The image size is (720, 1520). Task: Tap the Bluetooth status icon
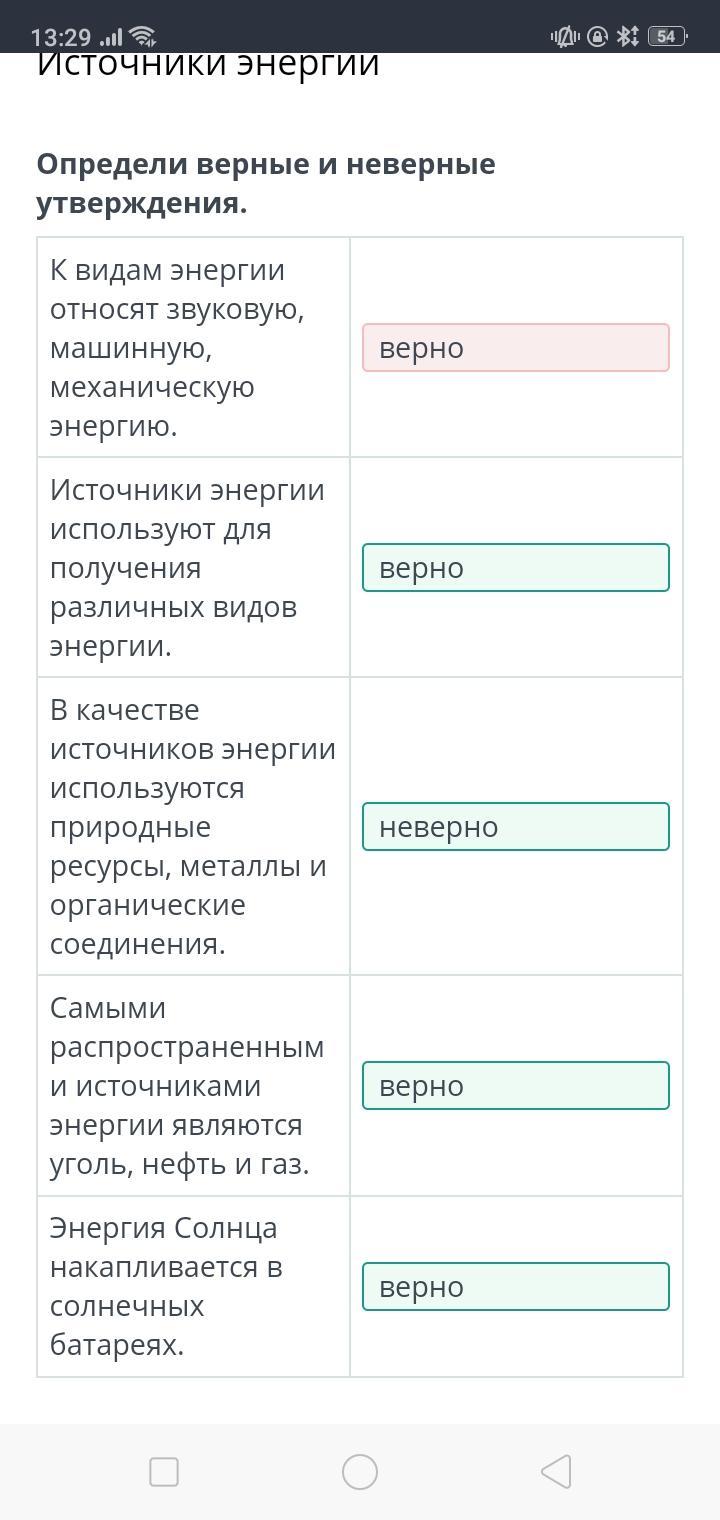[627, 37]
